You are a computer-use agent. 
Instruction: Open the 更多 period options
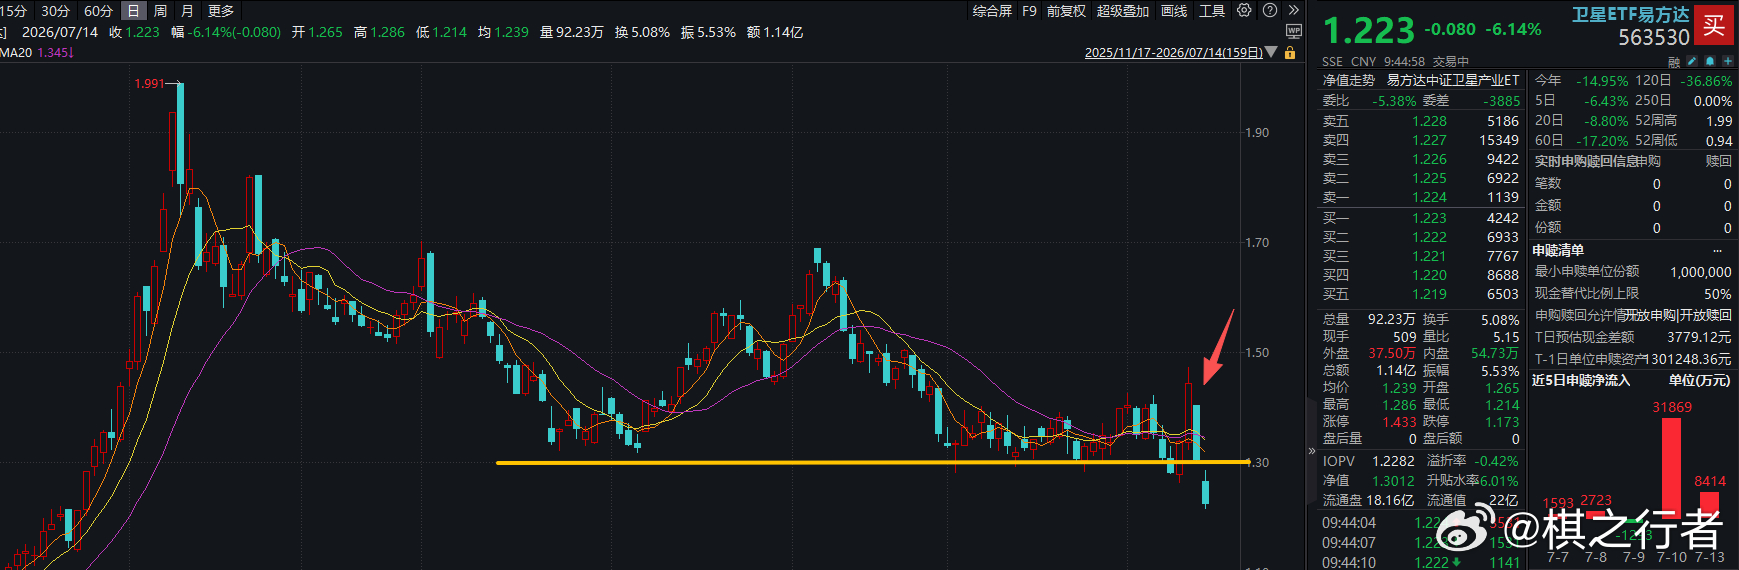(x=221, y=11)
